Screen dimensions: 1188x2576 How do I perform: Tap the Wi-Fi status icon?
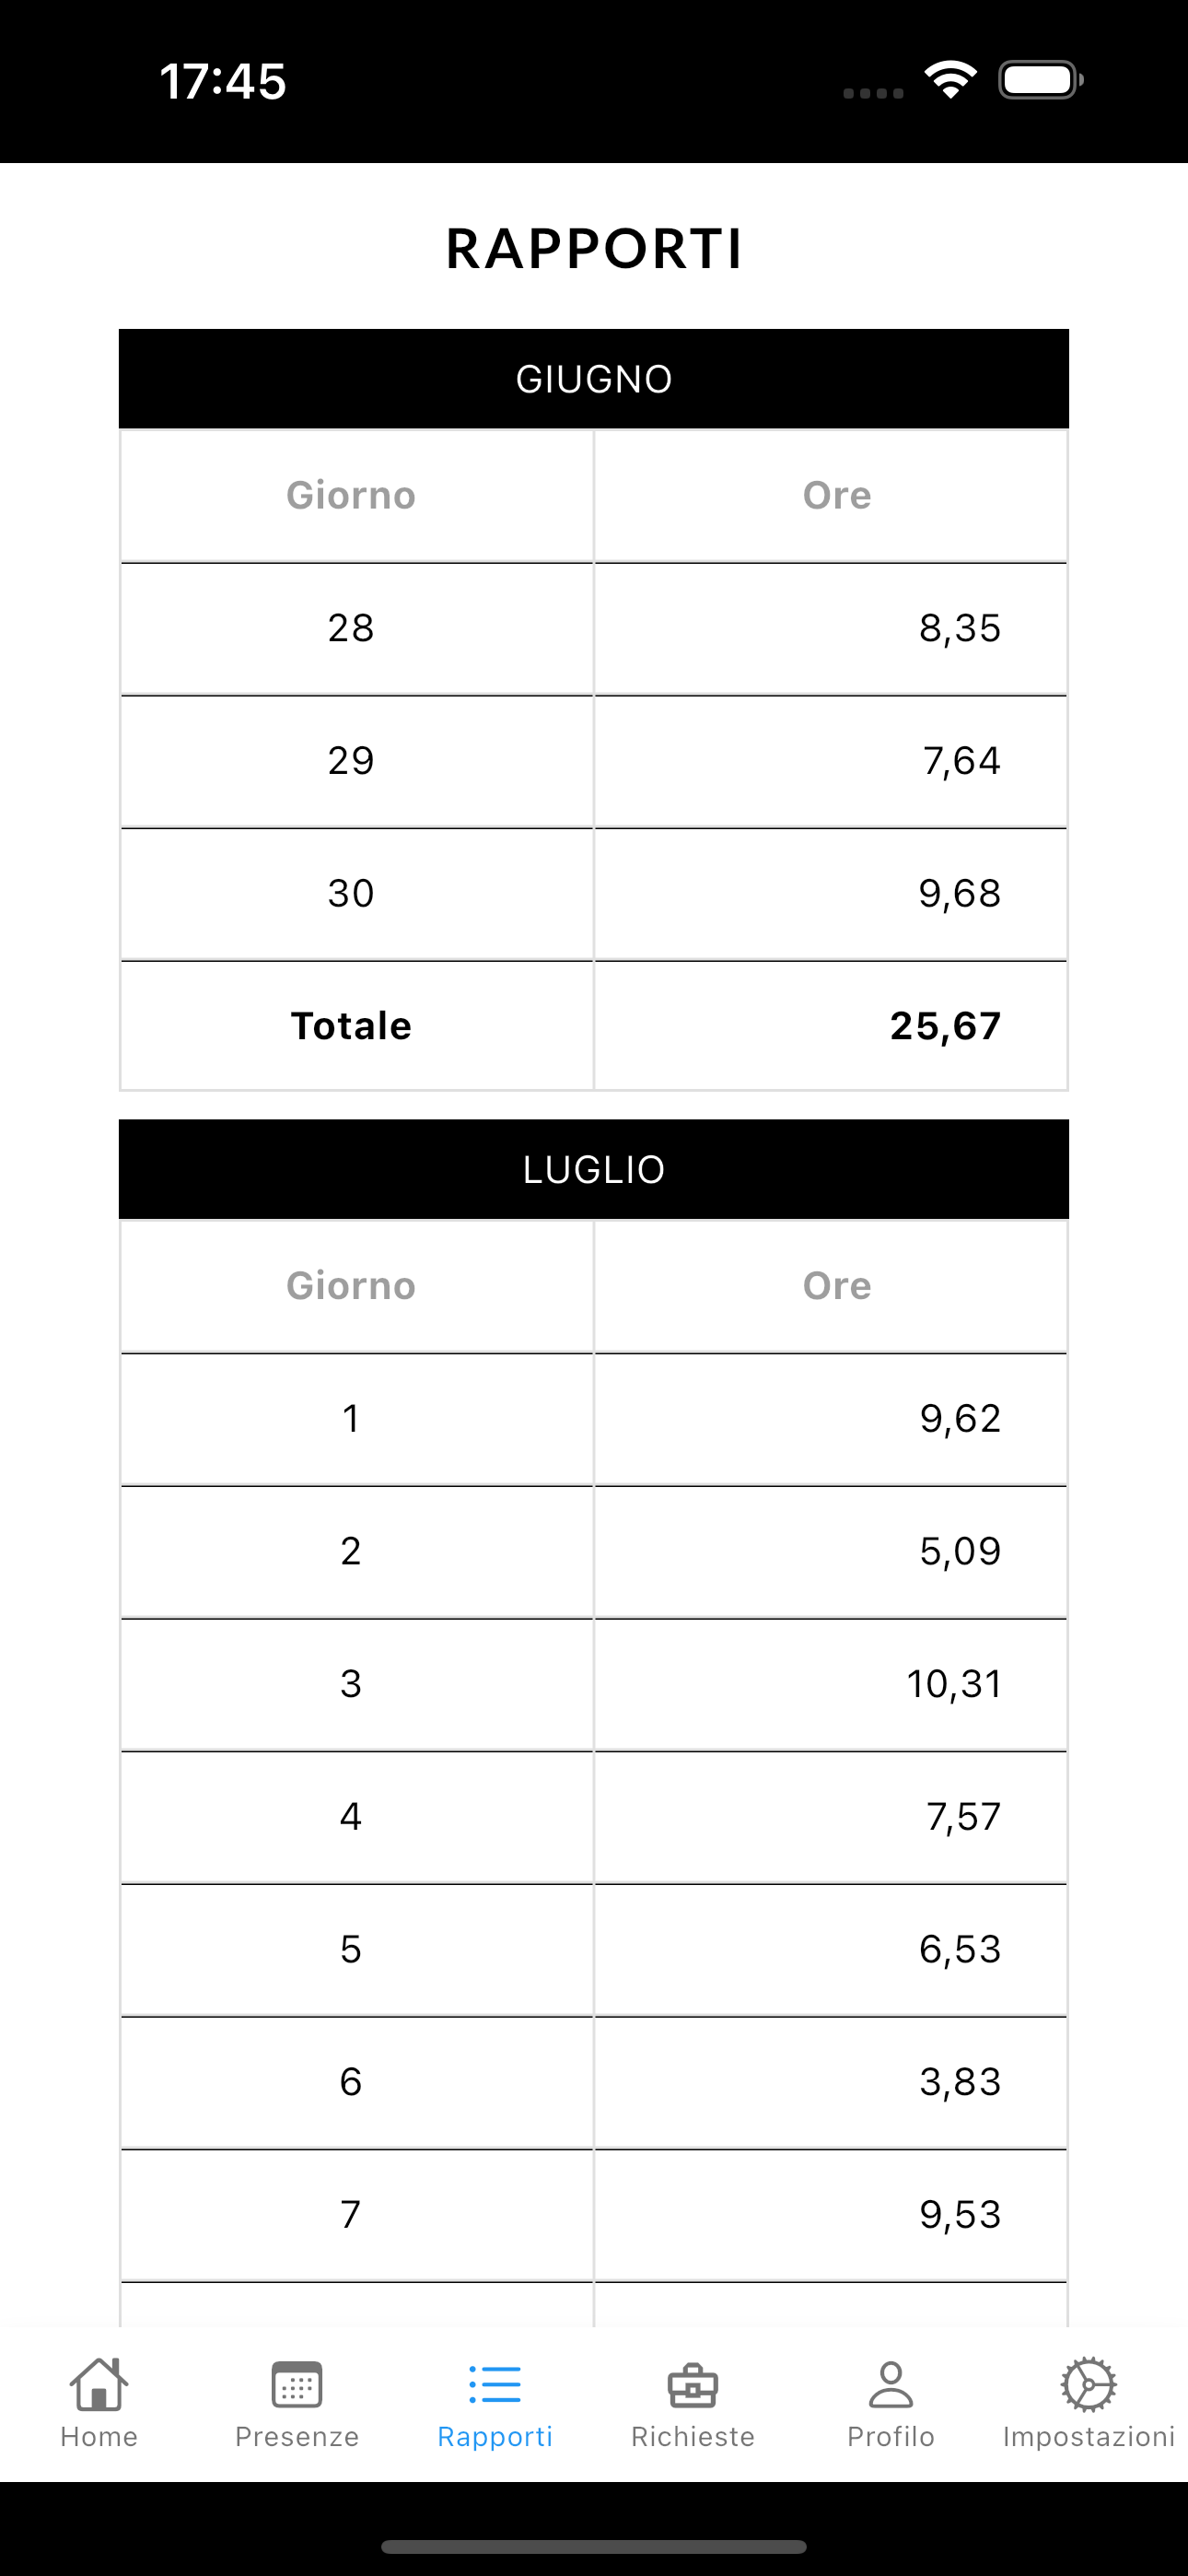[950, 80]
